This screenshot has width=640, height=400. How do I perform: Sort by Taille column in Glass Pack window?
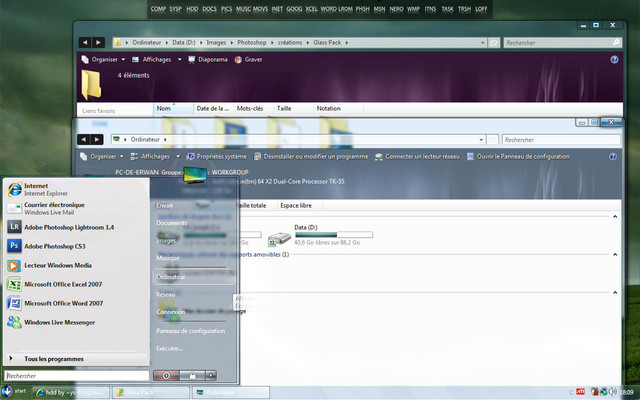coord(293,109)
